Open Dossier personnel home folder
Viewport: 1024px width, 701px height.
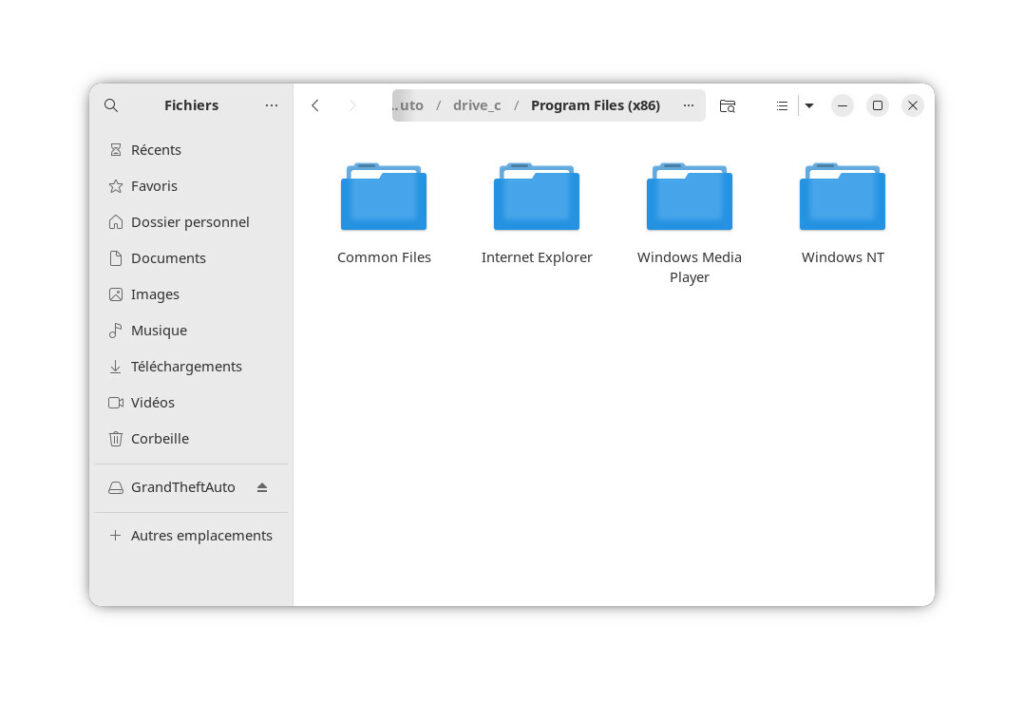pyautogui.click(x=190, y=222)
